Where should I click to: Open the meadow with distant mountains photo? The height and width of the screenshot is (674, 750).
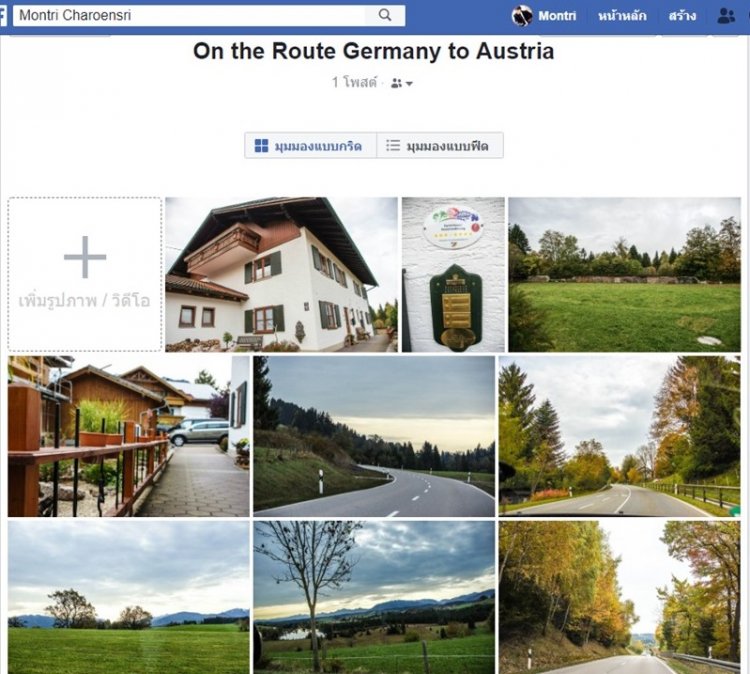click(128, 596)
